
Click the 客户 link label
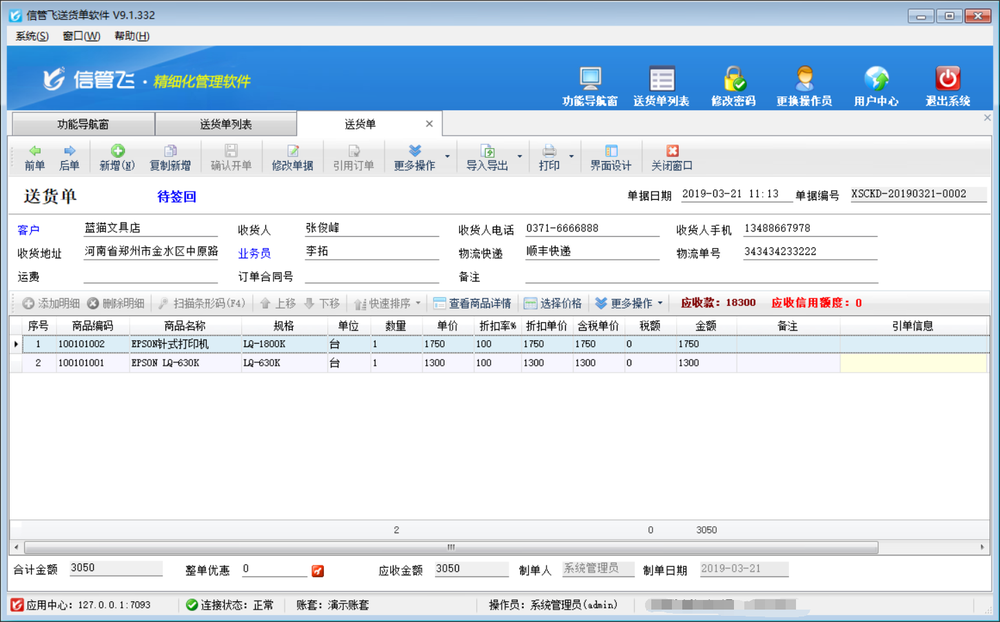click(28, 231)
